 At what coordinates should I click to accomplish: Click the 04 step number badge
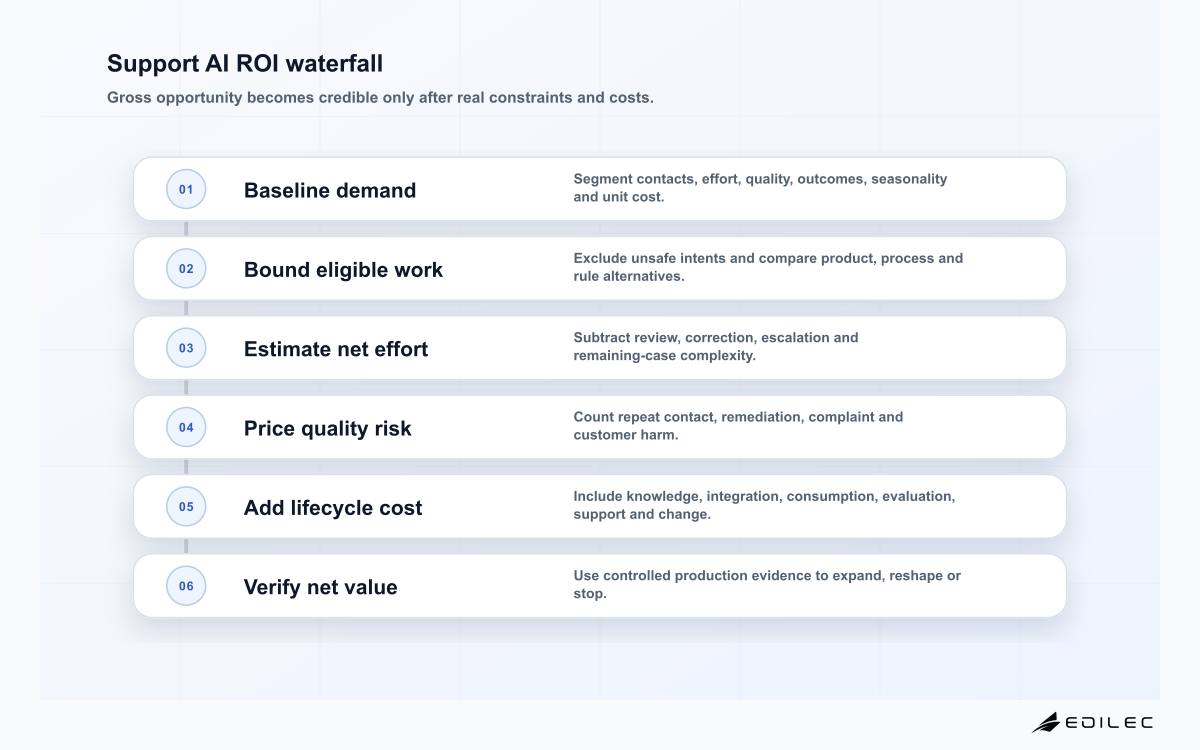(x=186, y=427)
